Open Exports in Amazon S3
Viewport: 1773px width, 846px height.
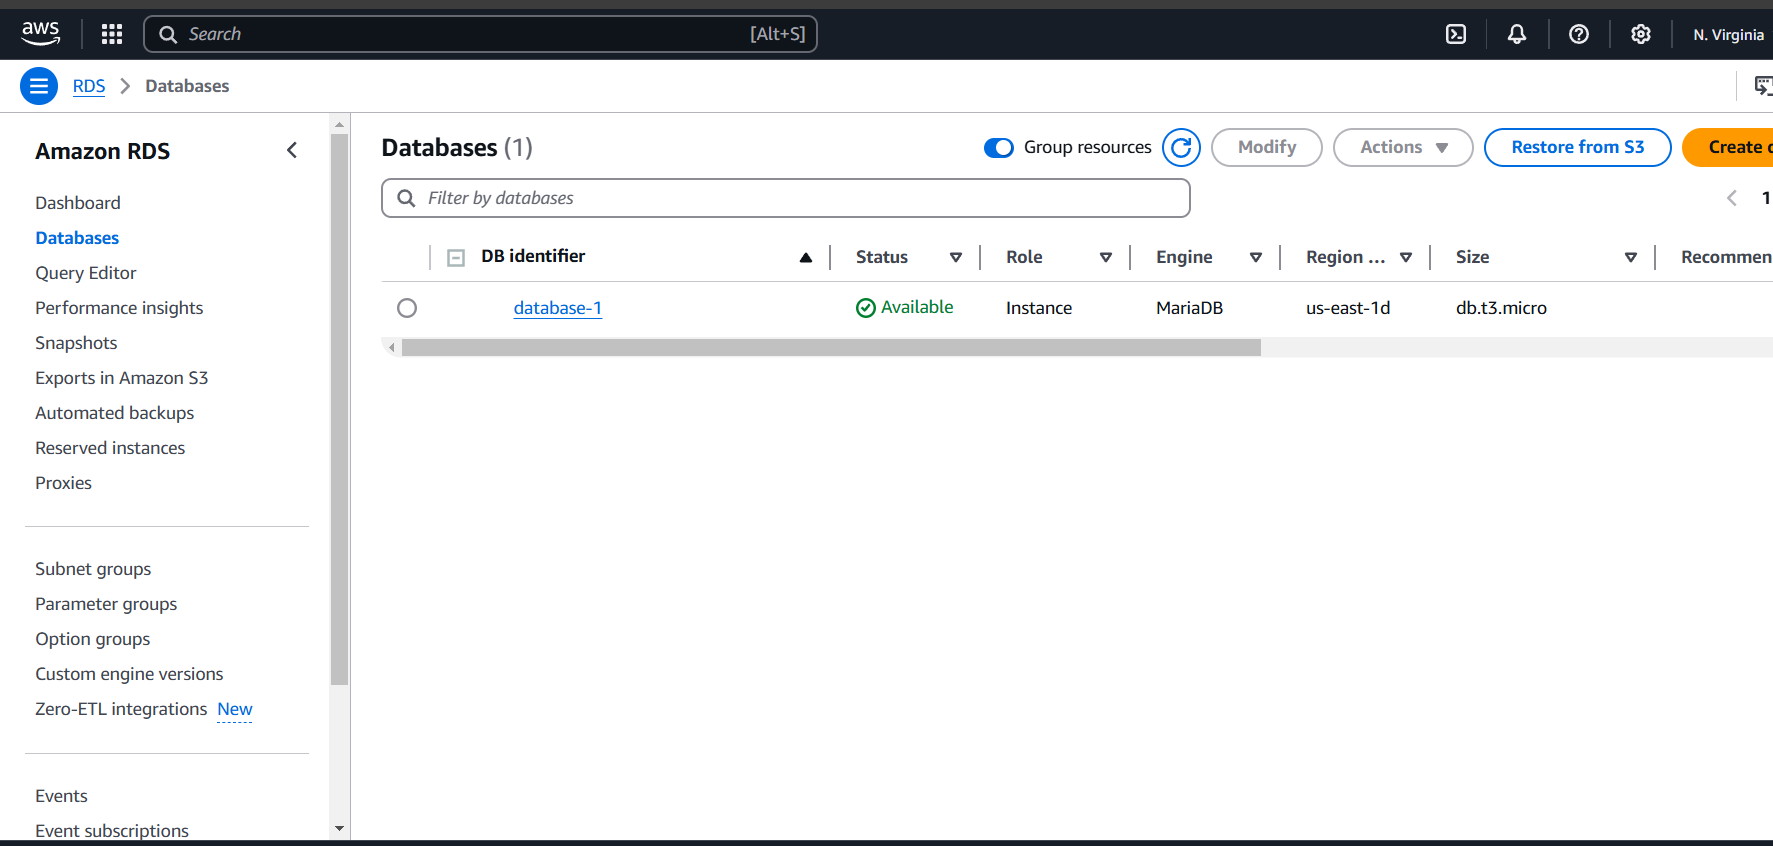122,378
